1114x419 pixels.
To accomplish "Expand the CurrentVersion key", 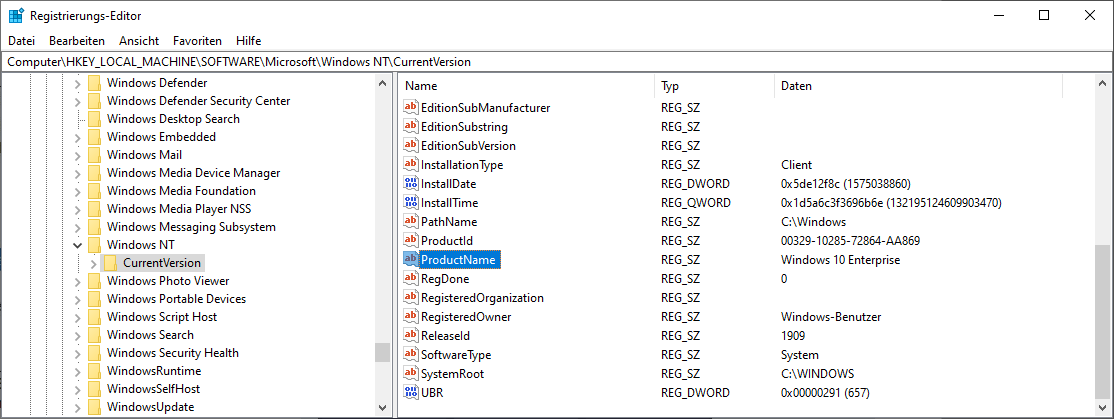I will click(94, 263).
